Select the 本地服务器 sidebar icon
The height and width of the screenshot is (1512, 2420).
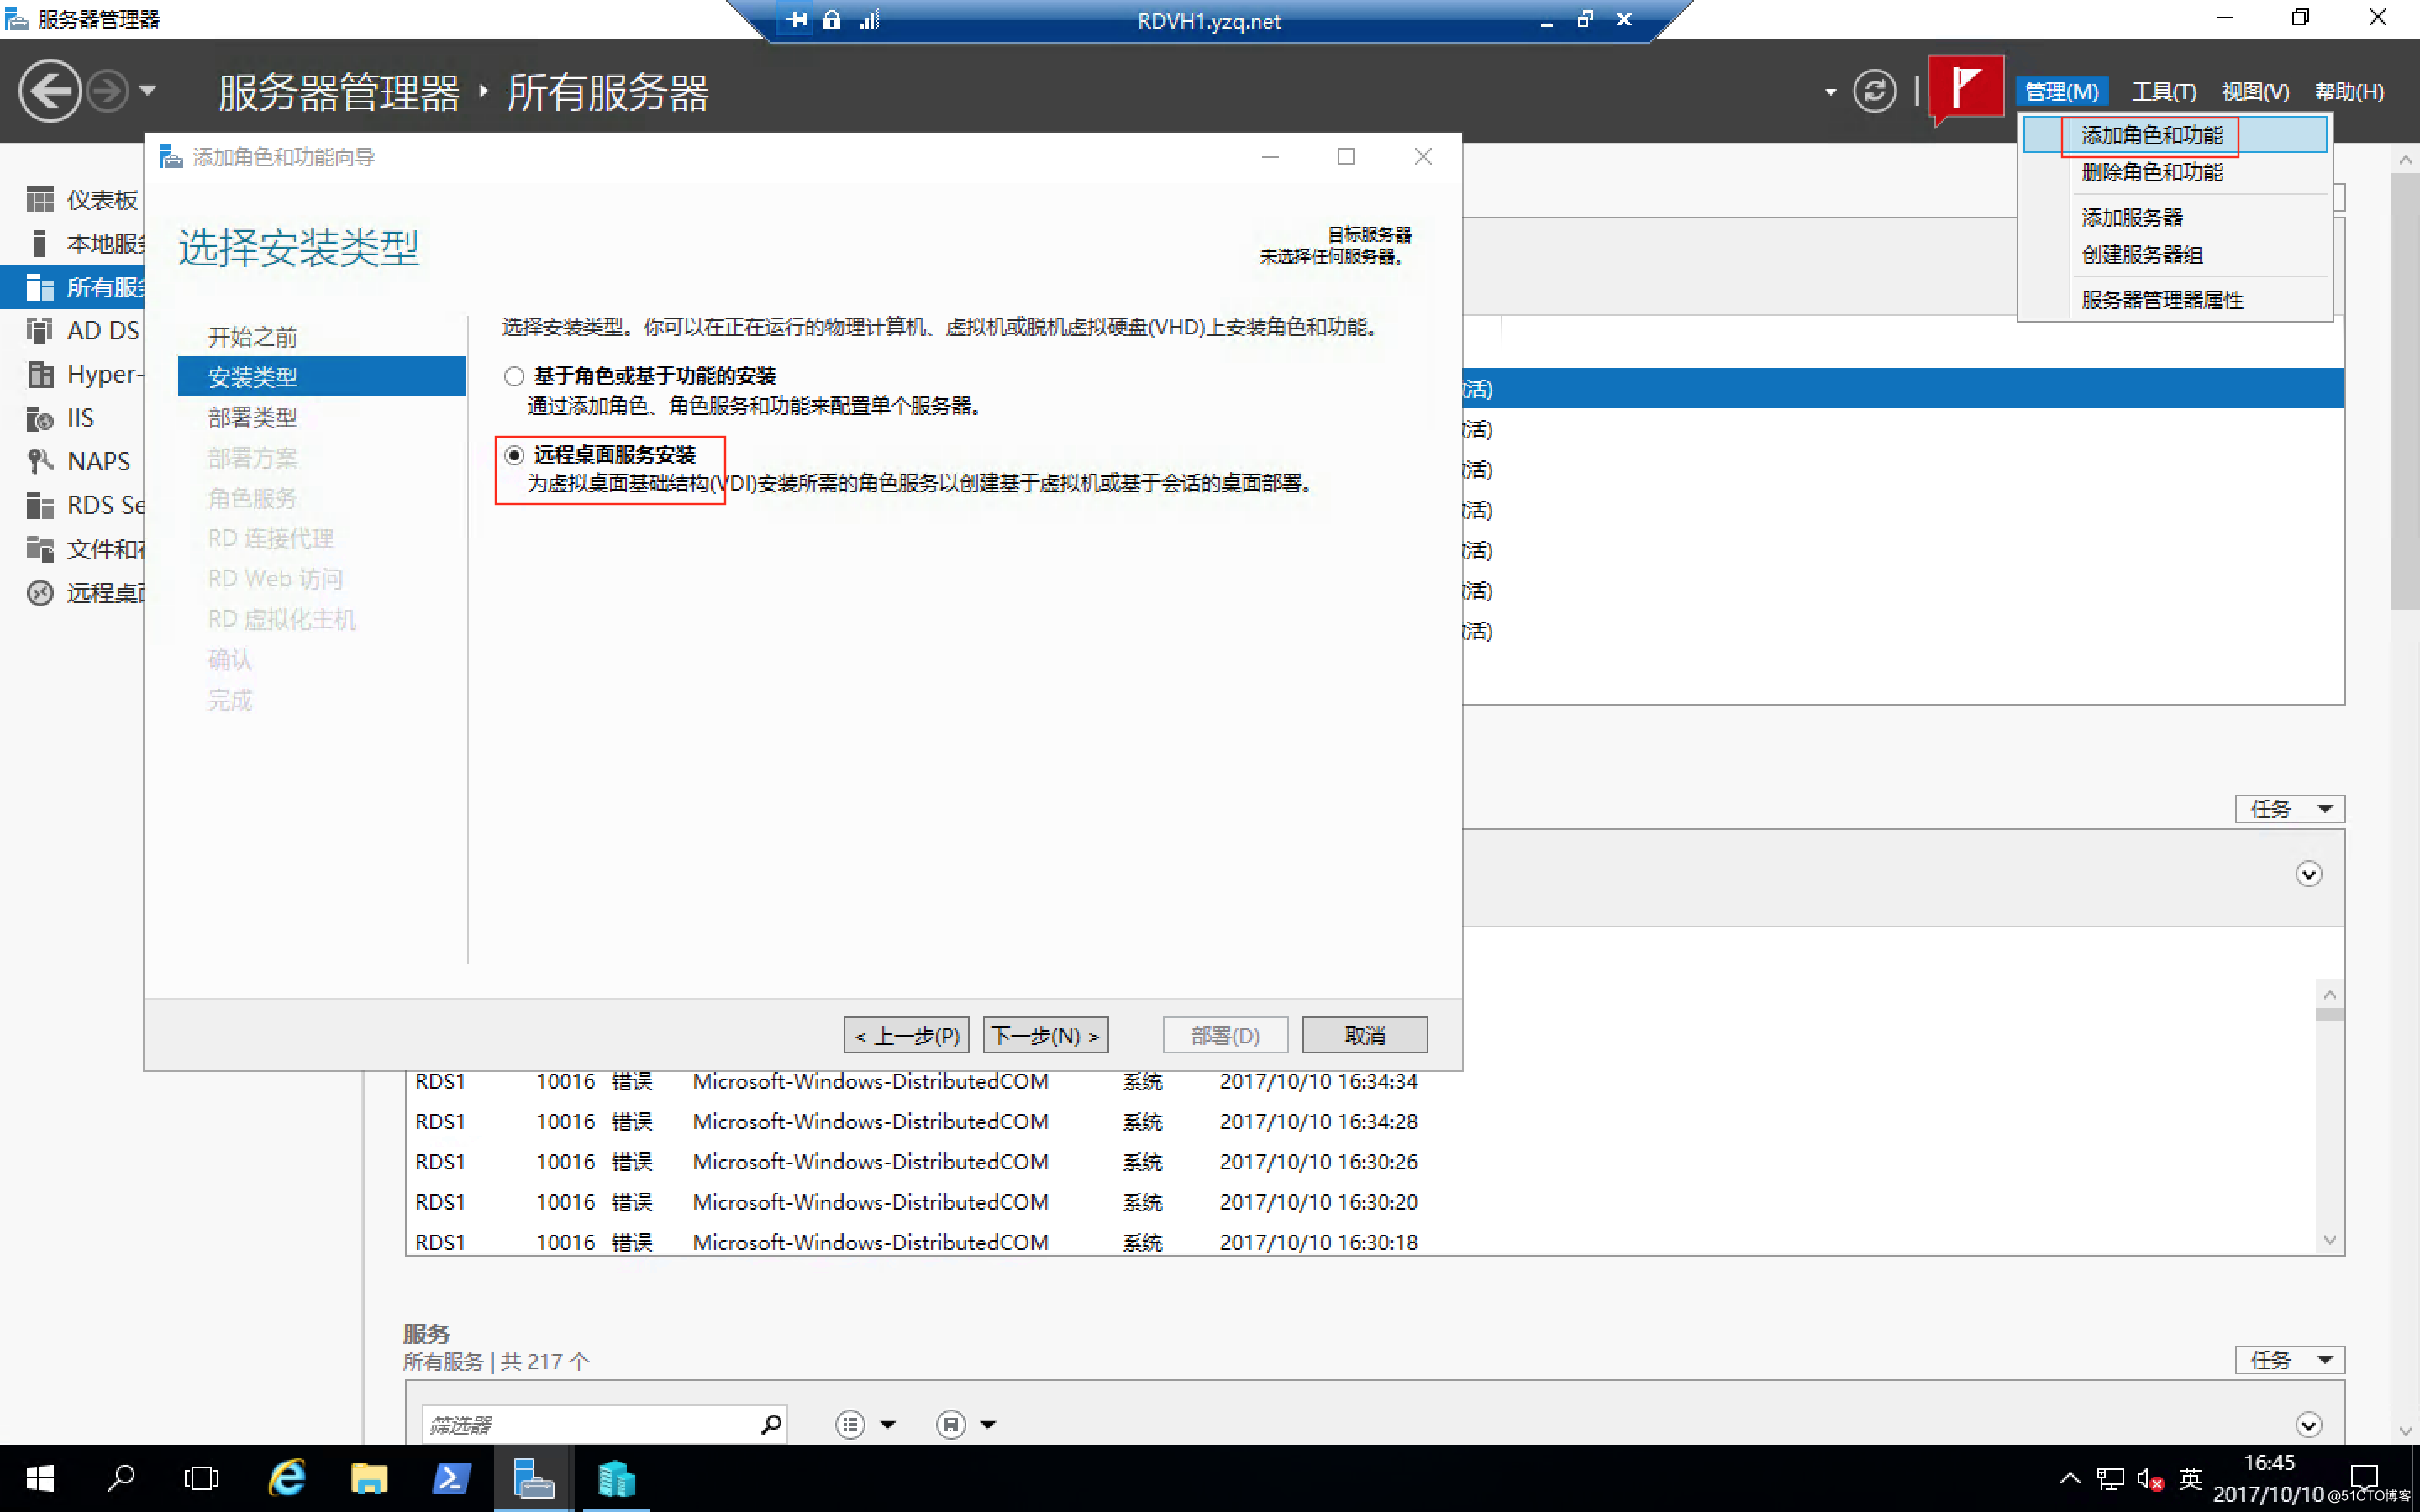coord(40,243)
